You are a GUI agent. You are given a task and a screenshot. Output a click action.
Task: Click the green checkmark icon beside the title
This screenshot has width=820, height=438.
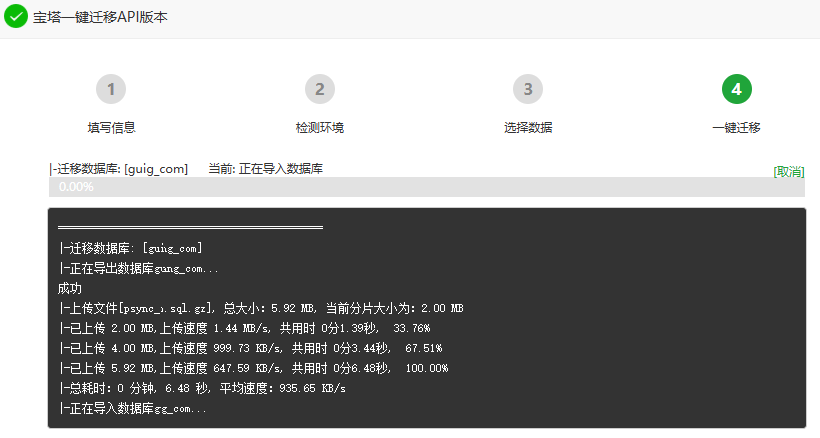(x=16, y=16)
